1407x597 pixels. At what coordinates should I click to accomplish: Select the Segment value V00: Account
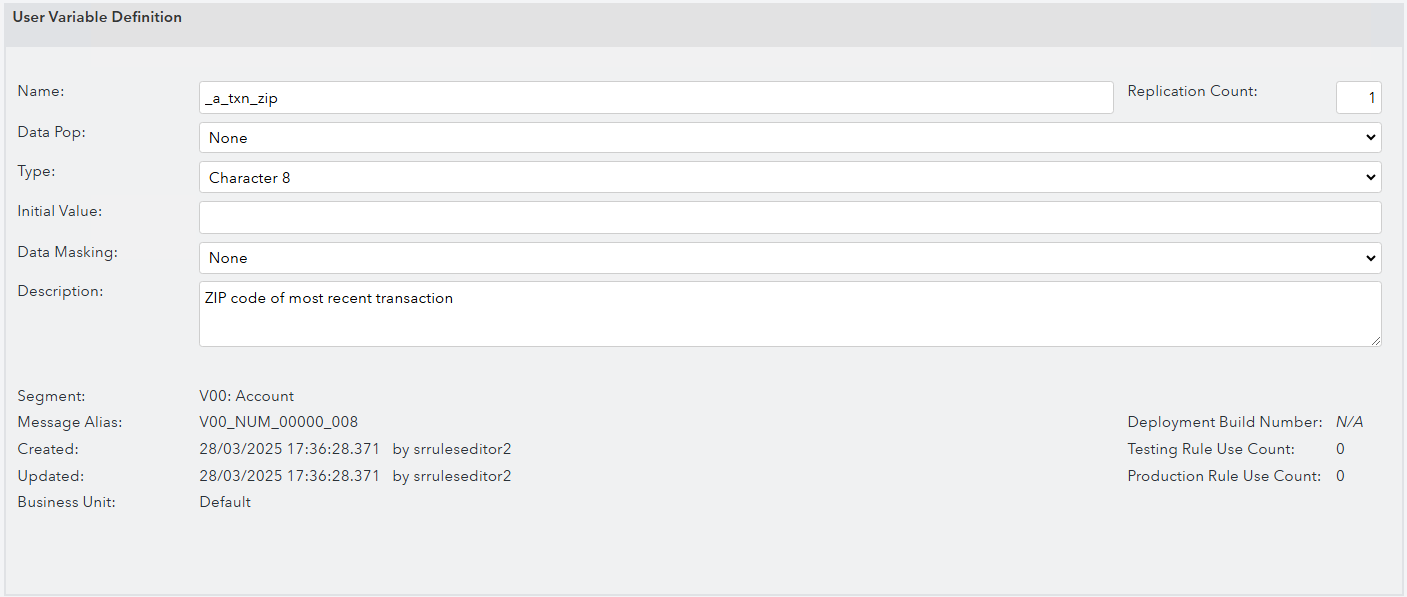[246, 395]
